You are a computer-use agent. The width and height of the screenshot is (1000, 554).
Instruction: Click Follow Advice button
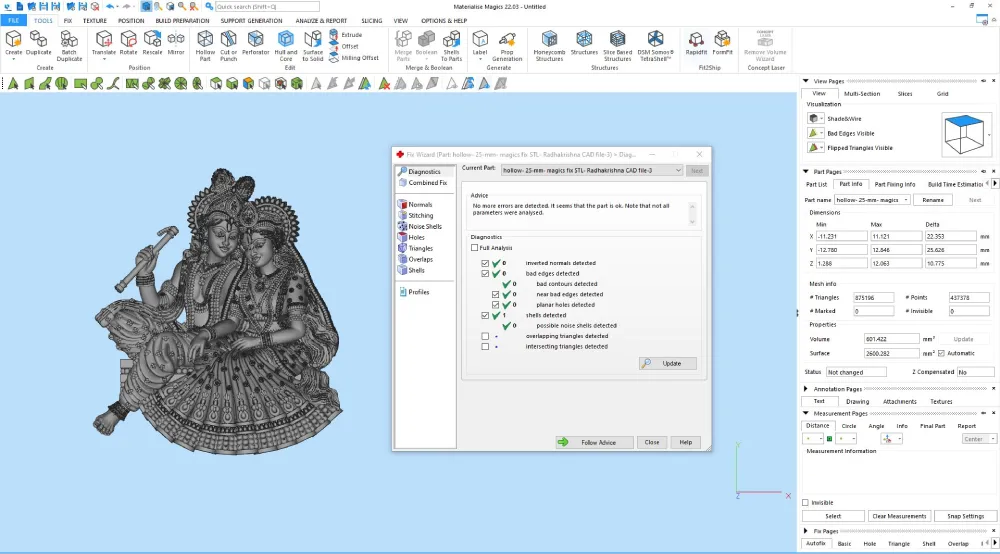594,442
